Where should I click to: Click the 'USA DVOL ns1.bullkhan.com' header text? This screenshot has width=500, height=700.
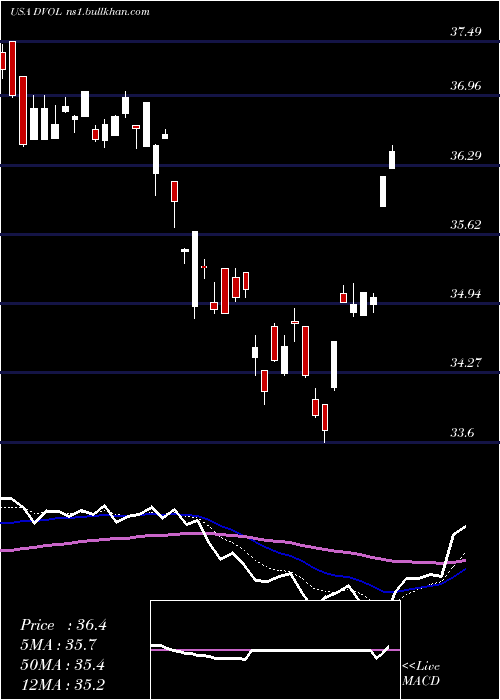pos(79,12)
